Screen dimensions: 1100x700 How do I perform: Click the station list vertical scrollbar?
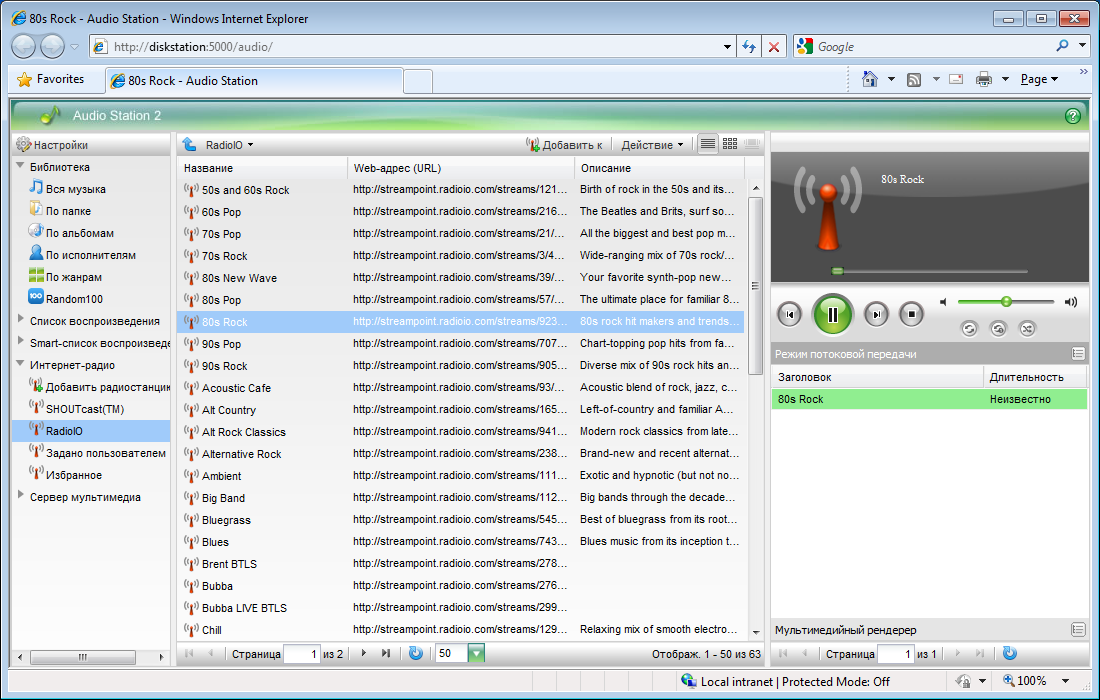[756, 285]
